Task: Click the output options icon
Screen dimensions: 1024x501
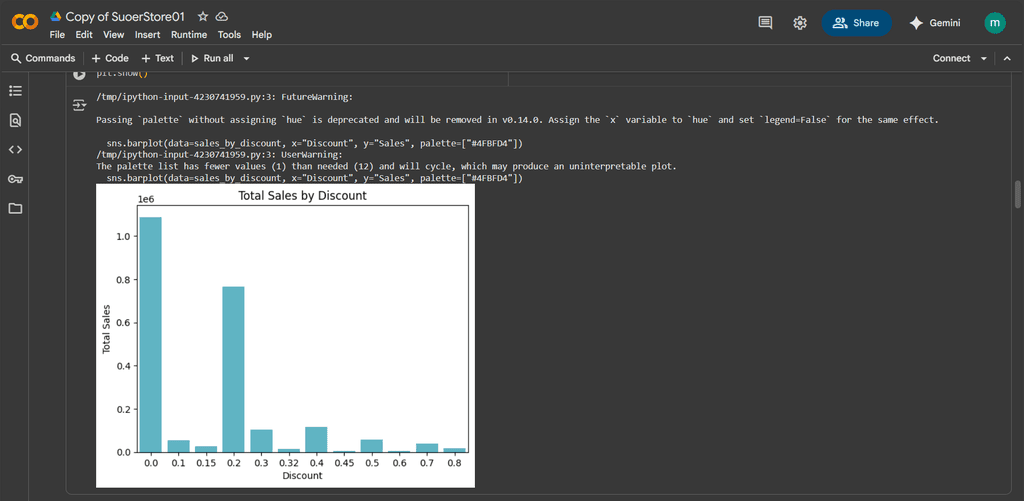Action: [79, 104]
